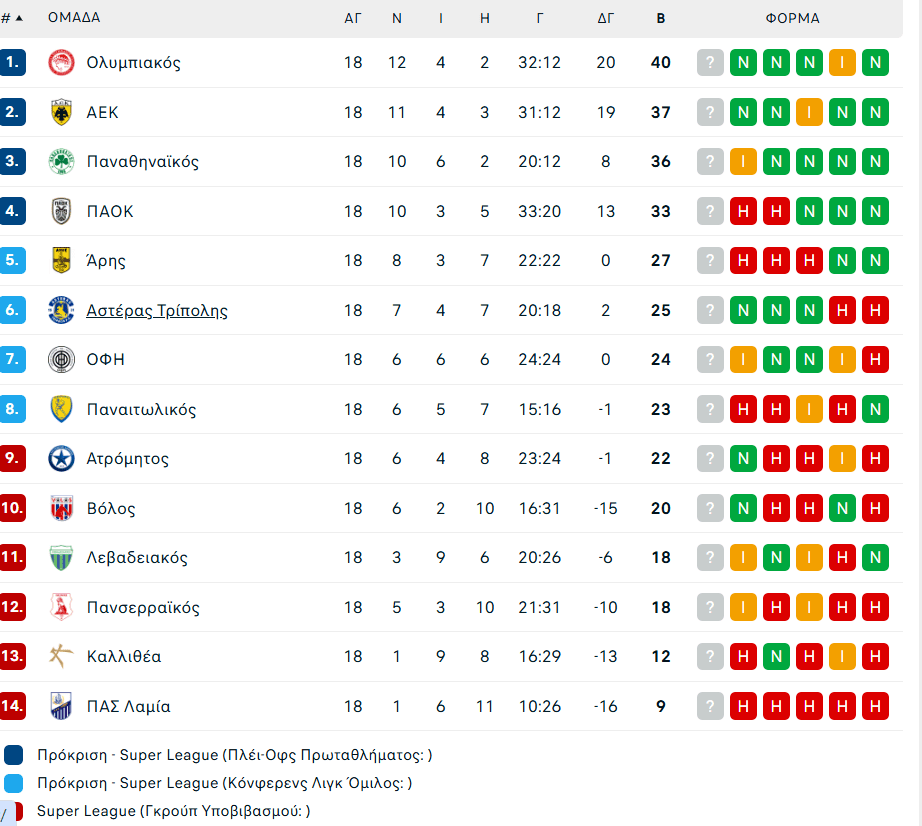Screen dimensions: 922x826
Task: Click the ΠΑΟΚ team crest
Action: (61, 211)
